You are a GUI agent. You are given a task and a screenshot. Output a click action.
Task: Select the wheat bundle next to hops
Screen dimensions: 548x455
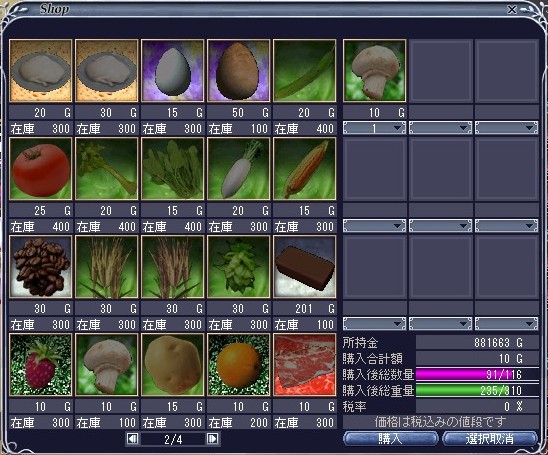(173, 267)
